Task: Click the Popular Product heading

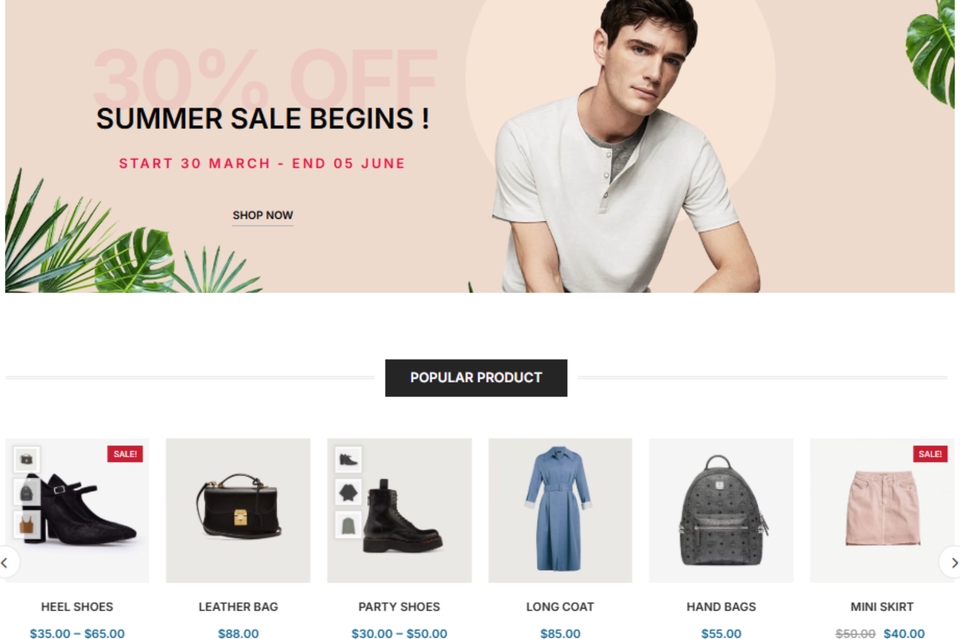Action: pyautogui.click(x=476, y=378)
